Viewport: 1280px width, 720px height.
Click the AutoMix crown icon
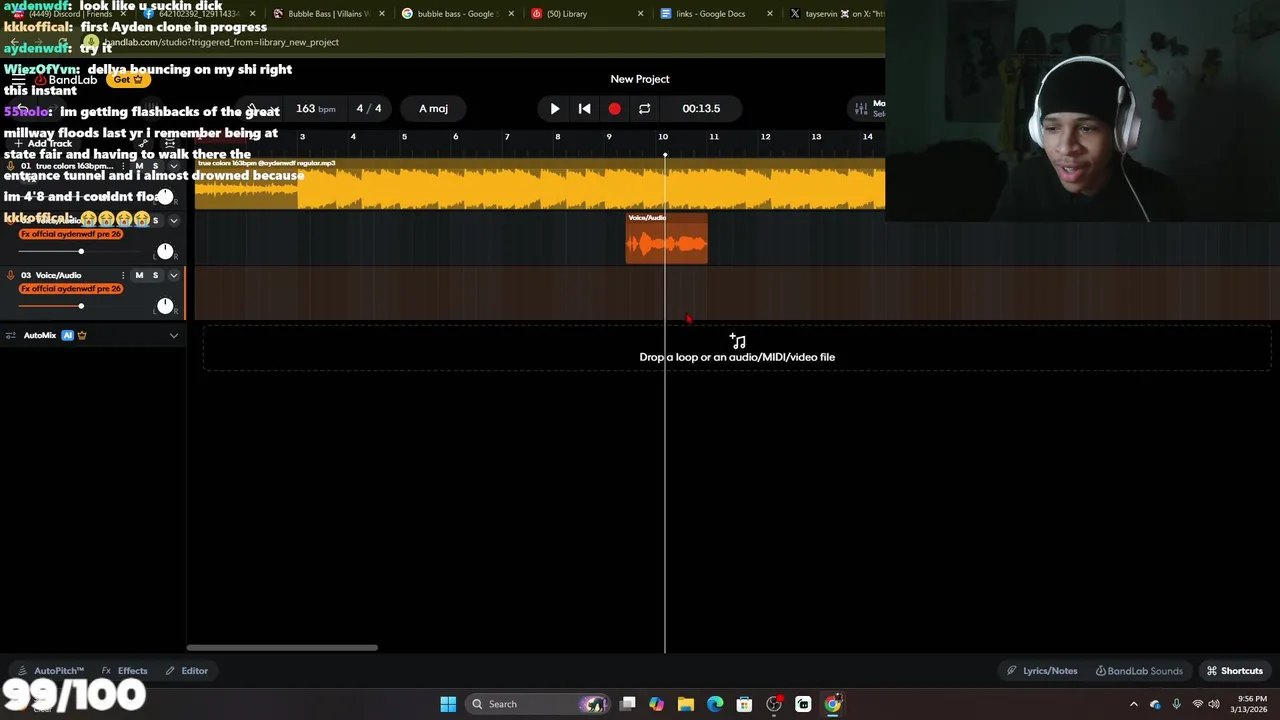[x=82, y=335]
